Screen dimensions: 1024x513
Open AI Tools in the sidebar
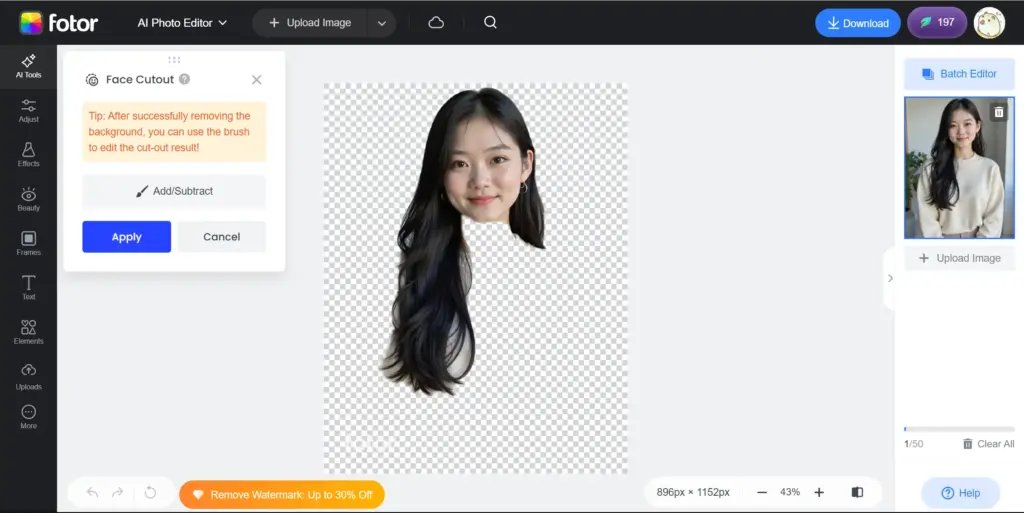[x=28, y=67]
